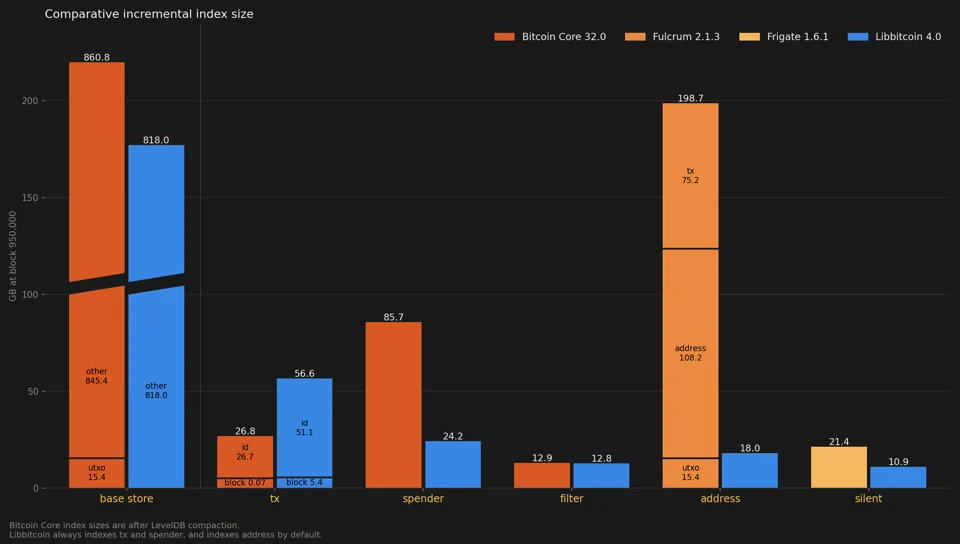Image resolution: width=960 pixels, height=544 pixels.
Task: Click the '18.0' address bar value
Action: point(750,448)
